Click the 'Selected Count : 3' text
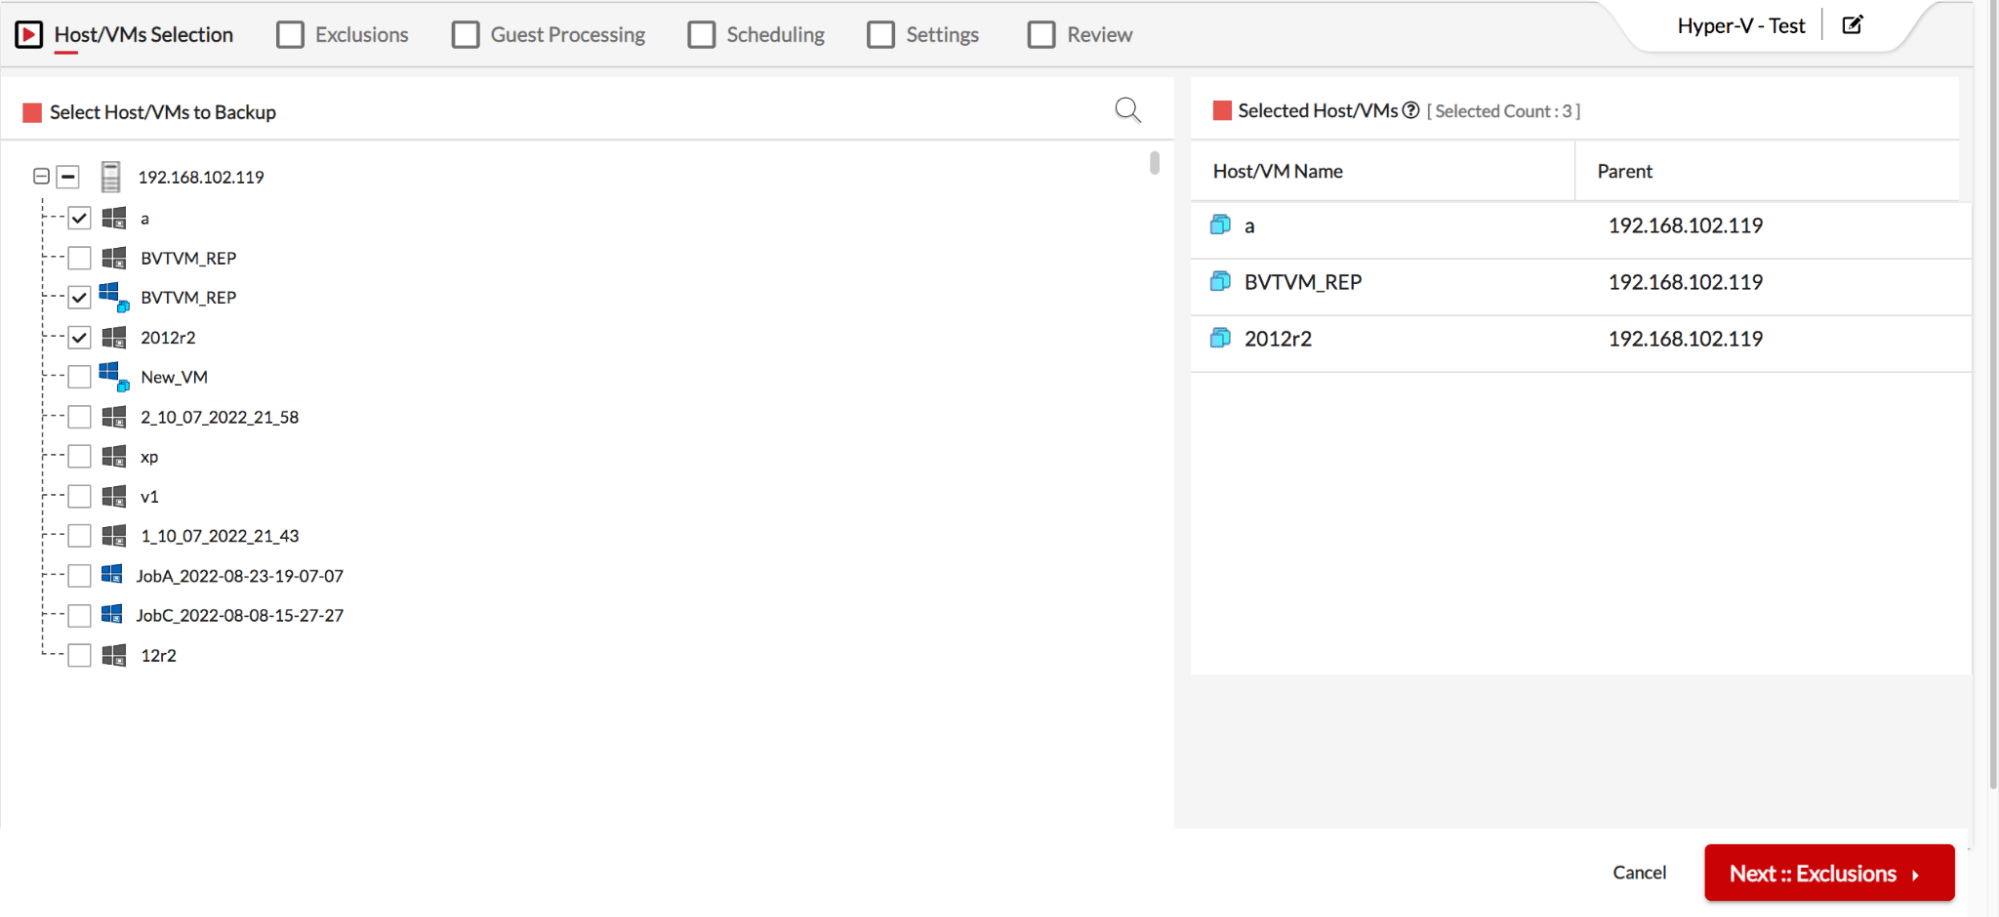Image resolution: width=1999 pixels, height=917 pixels. pos(1503,111)
